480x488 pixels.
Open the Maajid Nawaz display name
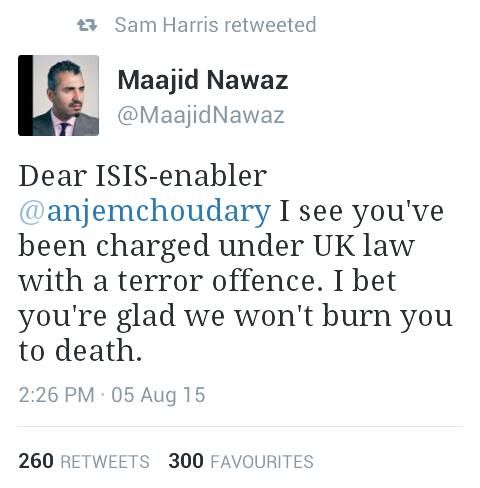tap(203, 80)
